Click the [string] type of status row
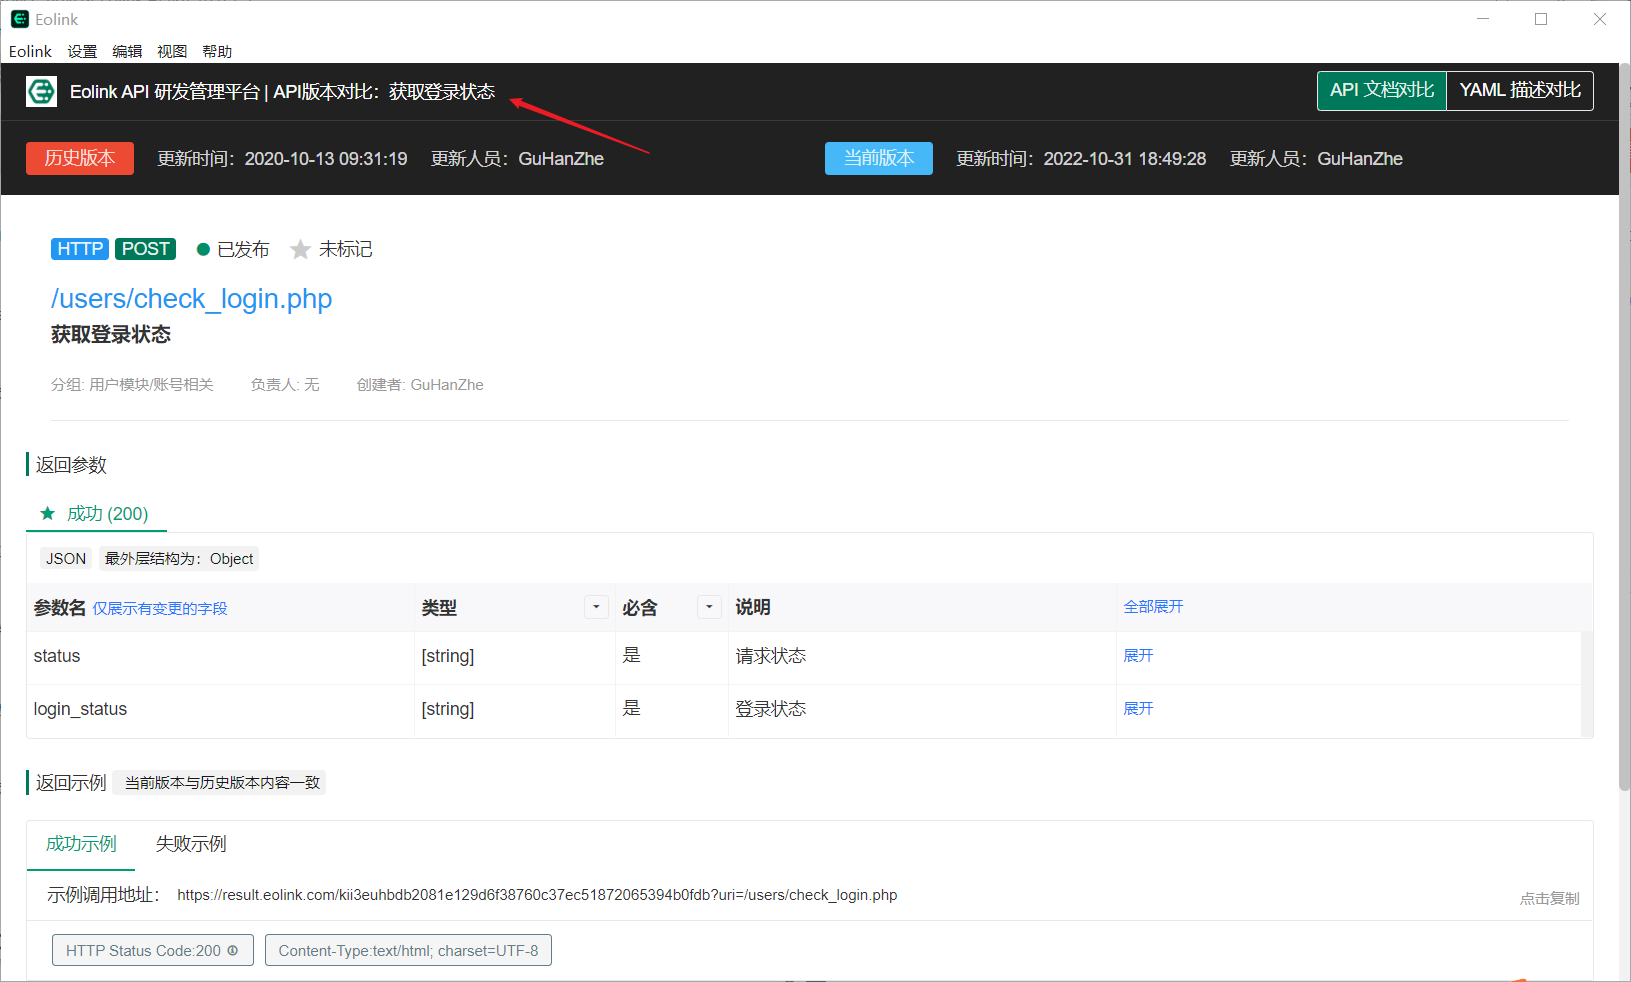The height and width of the screenshot is (982, 1631). (448, 657)
